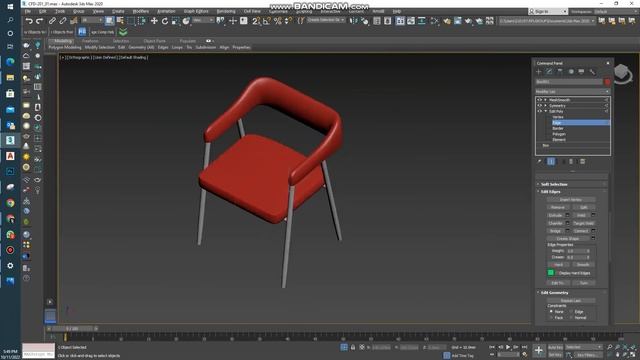Select the Unlink Selection tool
640x360 pixels.
(x=63, y=21)
